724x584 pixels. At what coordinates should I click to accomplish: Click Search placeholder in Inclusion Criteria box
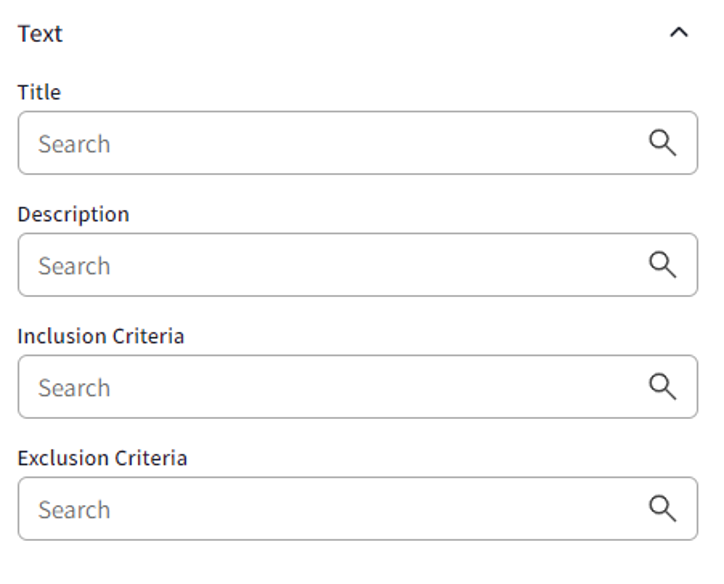[74, 388]
